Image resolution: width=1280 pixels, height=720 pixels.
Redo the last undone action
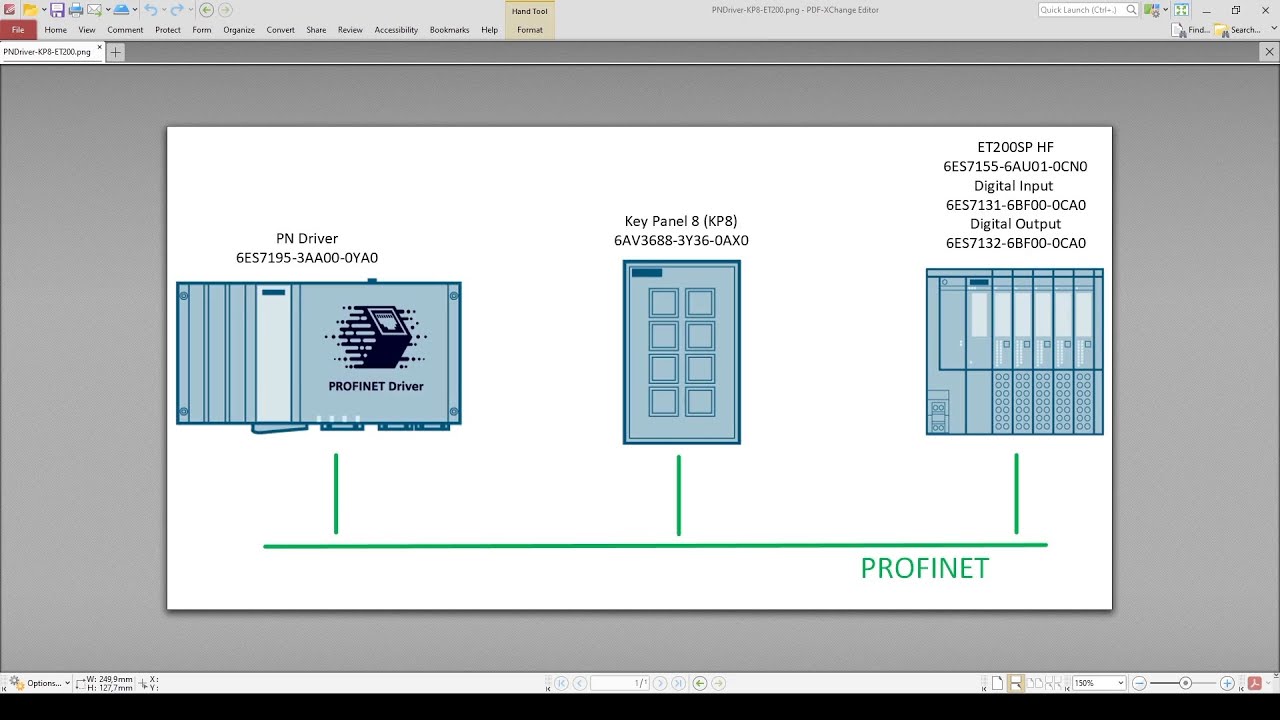click(177, 10)
